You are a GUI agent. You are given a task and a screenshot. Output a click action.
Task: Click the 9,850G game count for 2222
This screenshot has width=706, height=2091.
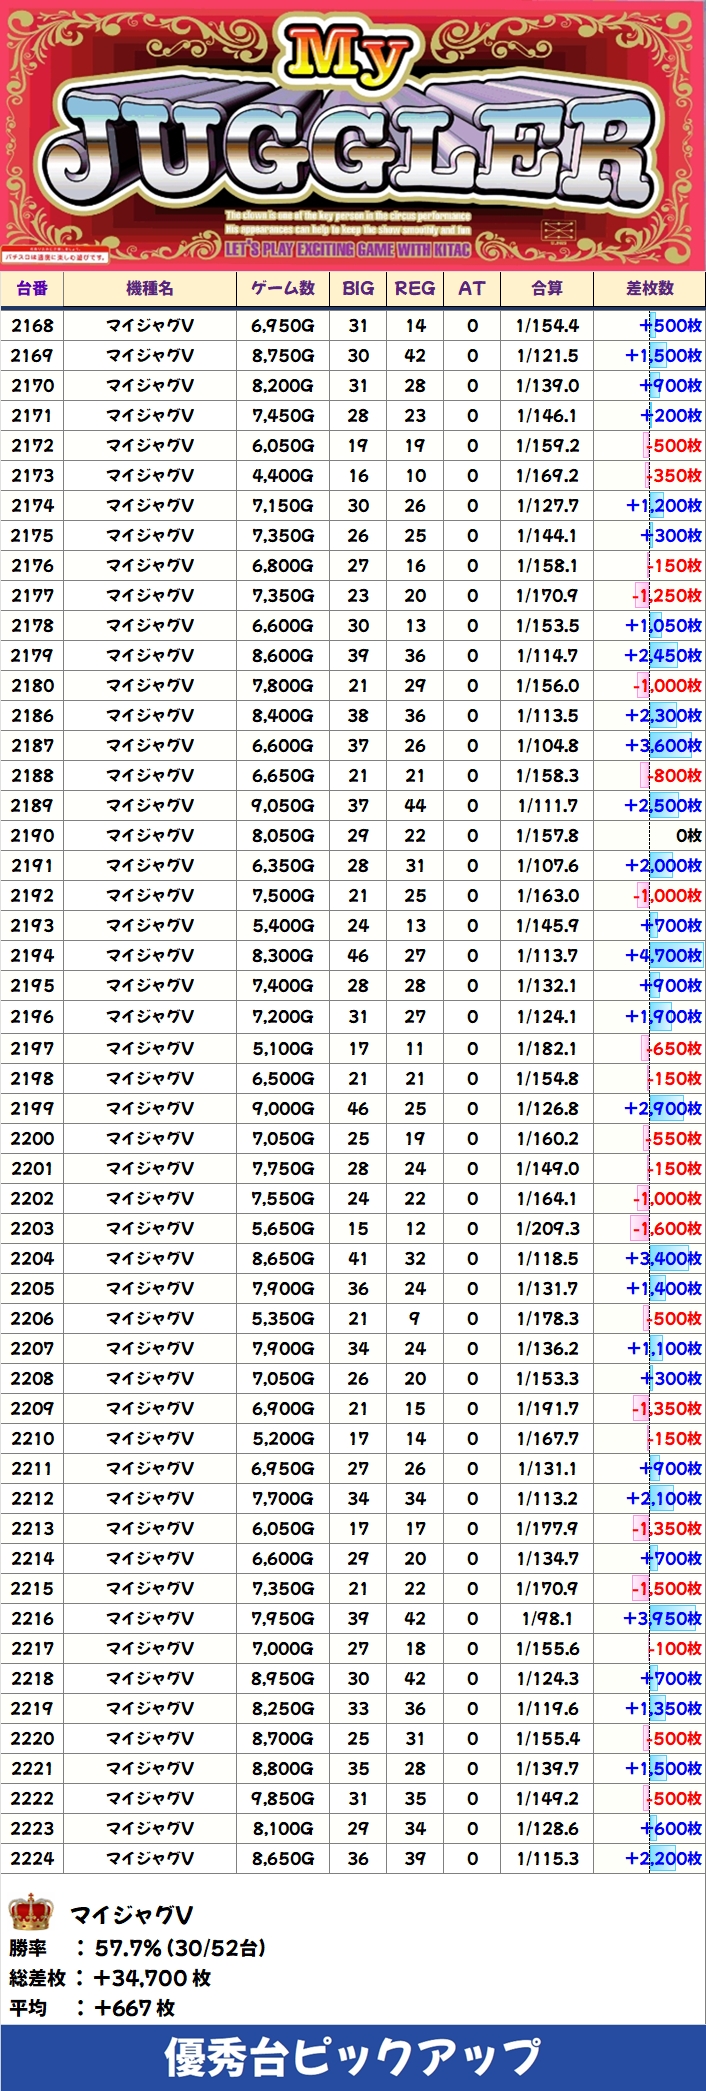(x=283, y=1798)
